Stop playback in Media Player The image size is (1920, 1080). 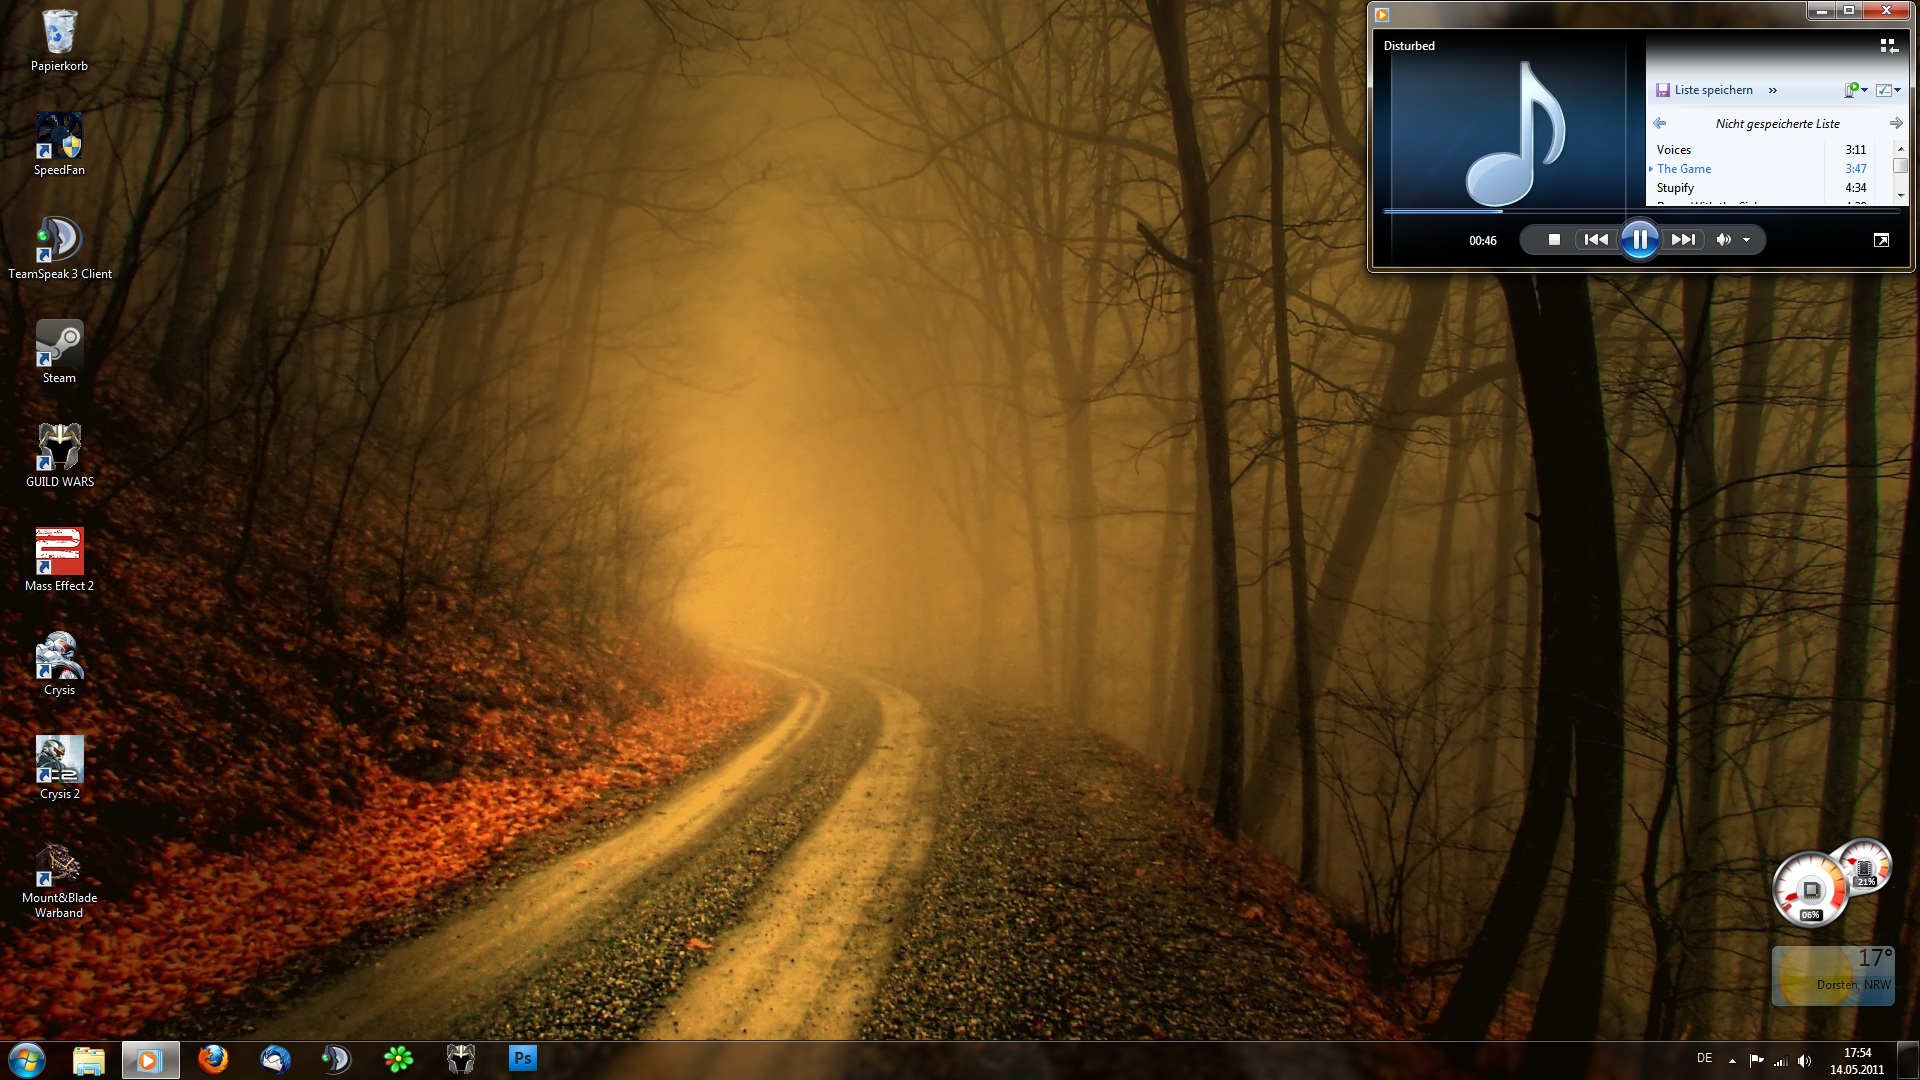1554,240
